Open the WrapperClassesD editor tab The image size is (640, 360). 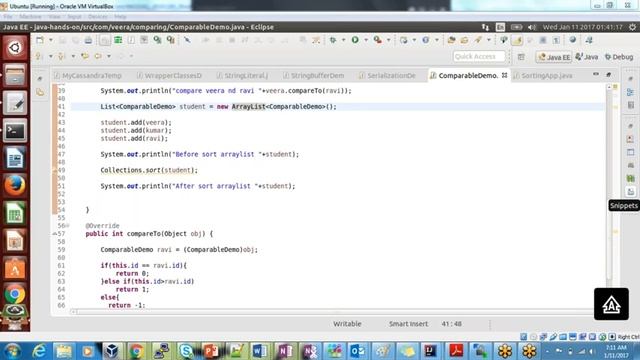click(x=169, y=76)
